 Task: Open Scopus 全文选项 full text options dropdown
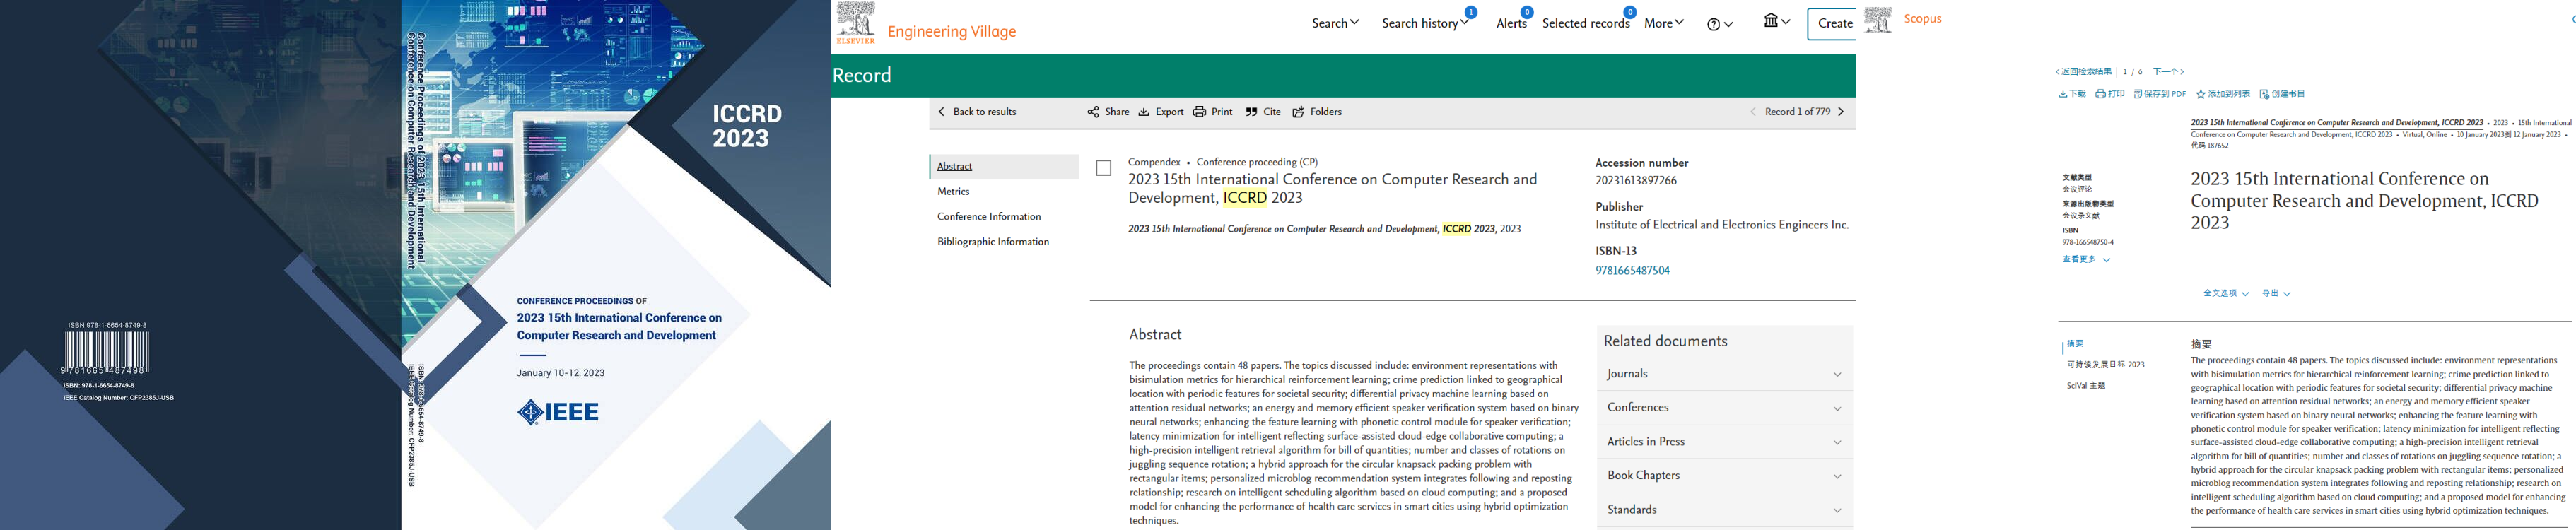tap(2225, 294)
